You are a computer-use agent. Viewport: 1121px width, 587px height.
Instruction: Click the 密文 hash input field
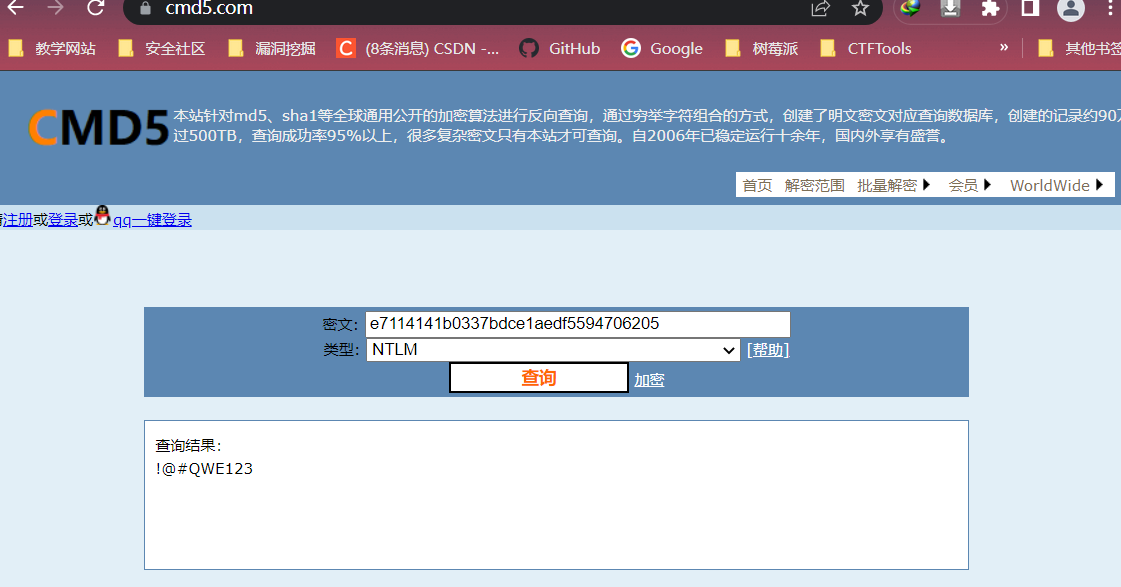578,324
